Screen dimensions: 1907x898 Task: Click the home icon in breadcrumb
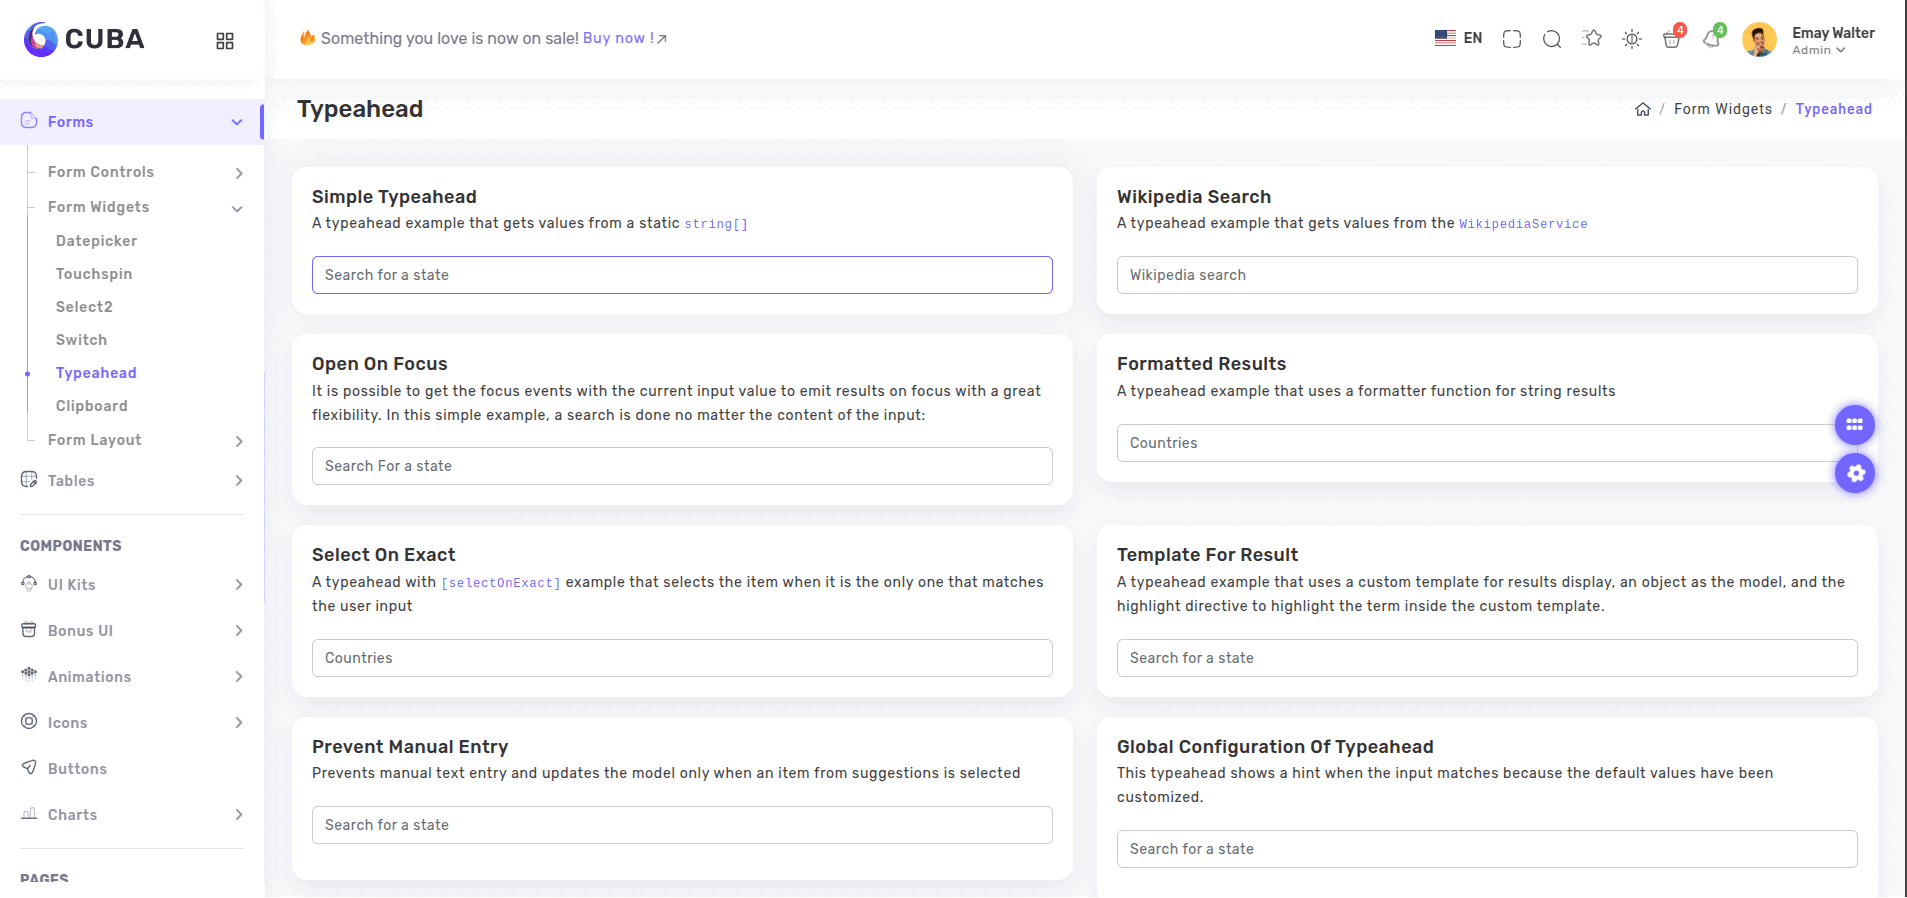tap(1642, 110)
